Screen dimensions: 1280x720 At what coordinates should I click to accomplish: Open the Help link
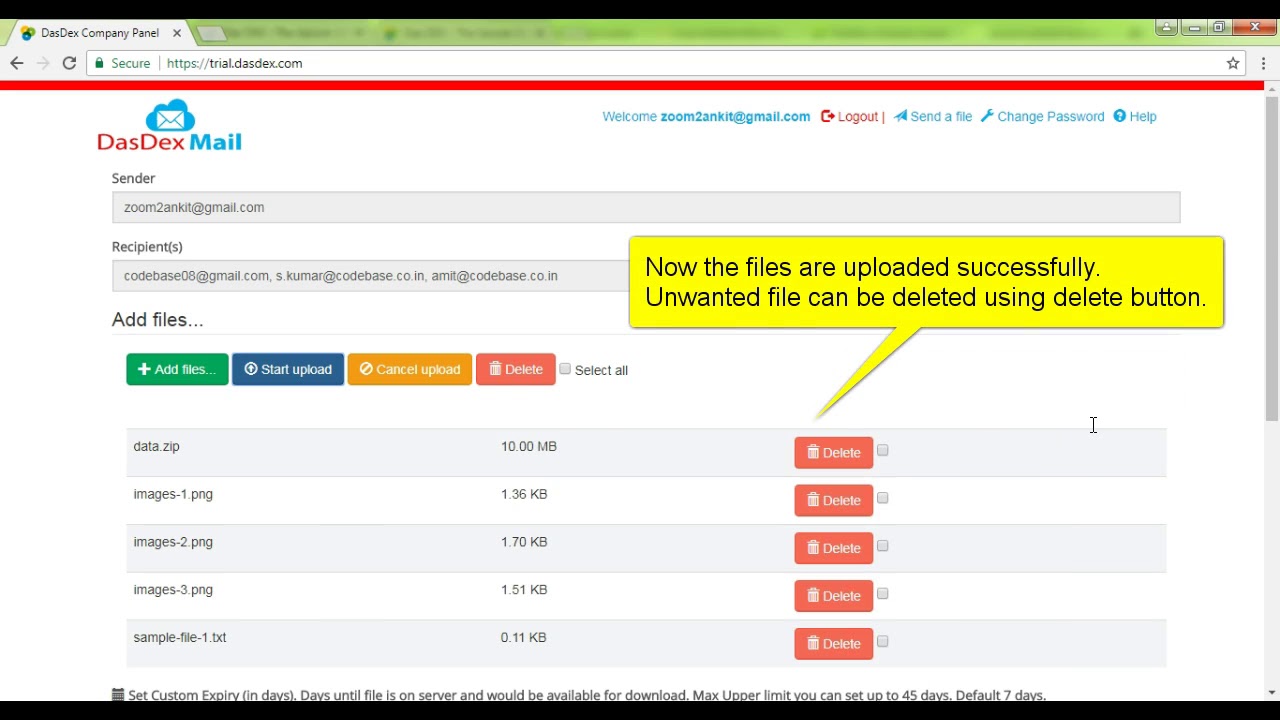point(1135,117)
